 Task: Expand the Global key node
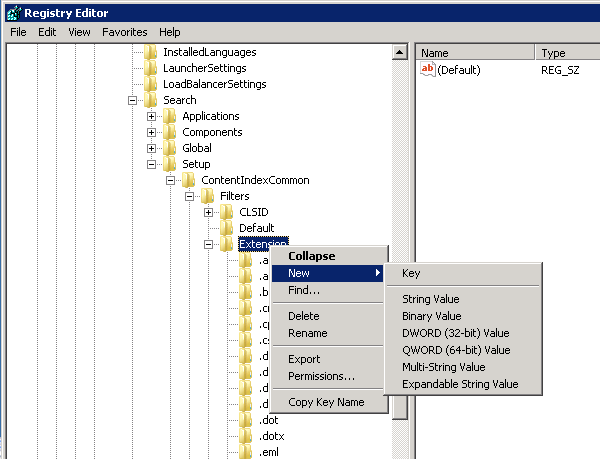pos(152,148)
